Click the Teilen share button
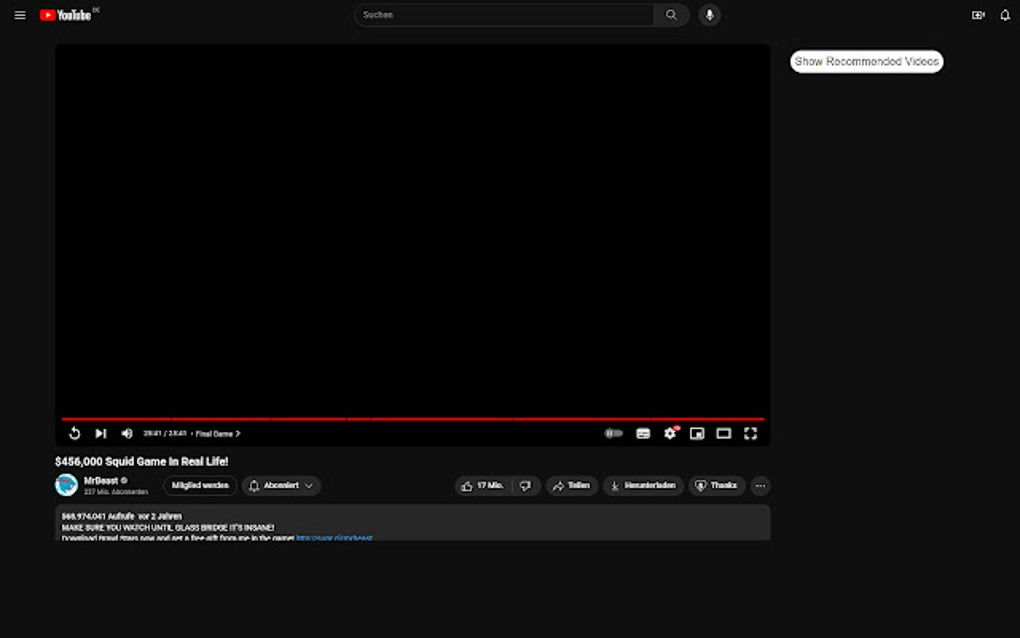Viewport: 1020px width, 638px height. click(x=571, y=485)
